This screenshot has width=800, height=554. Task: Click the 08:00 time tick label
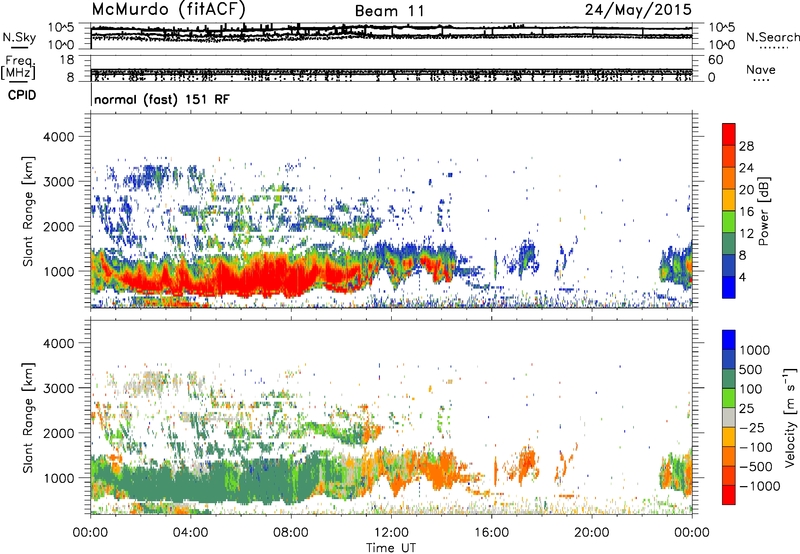click(x=291, y=533)
